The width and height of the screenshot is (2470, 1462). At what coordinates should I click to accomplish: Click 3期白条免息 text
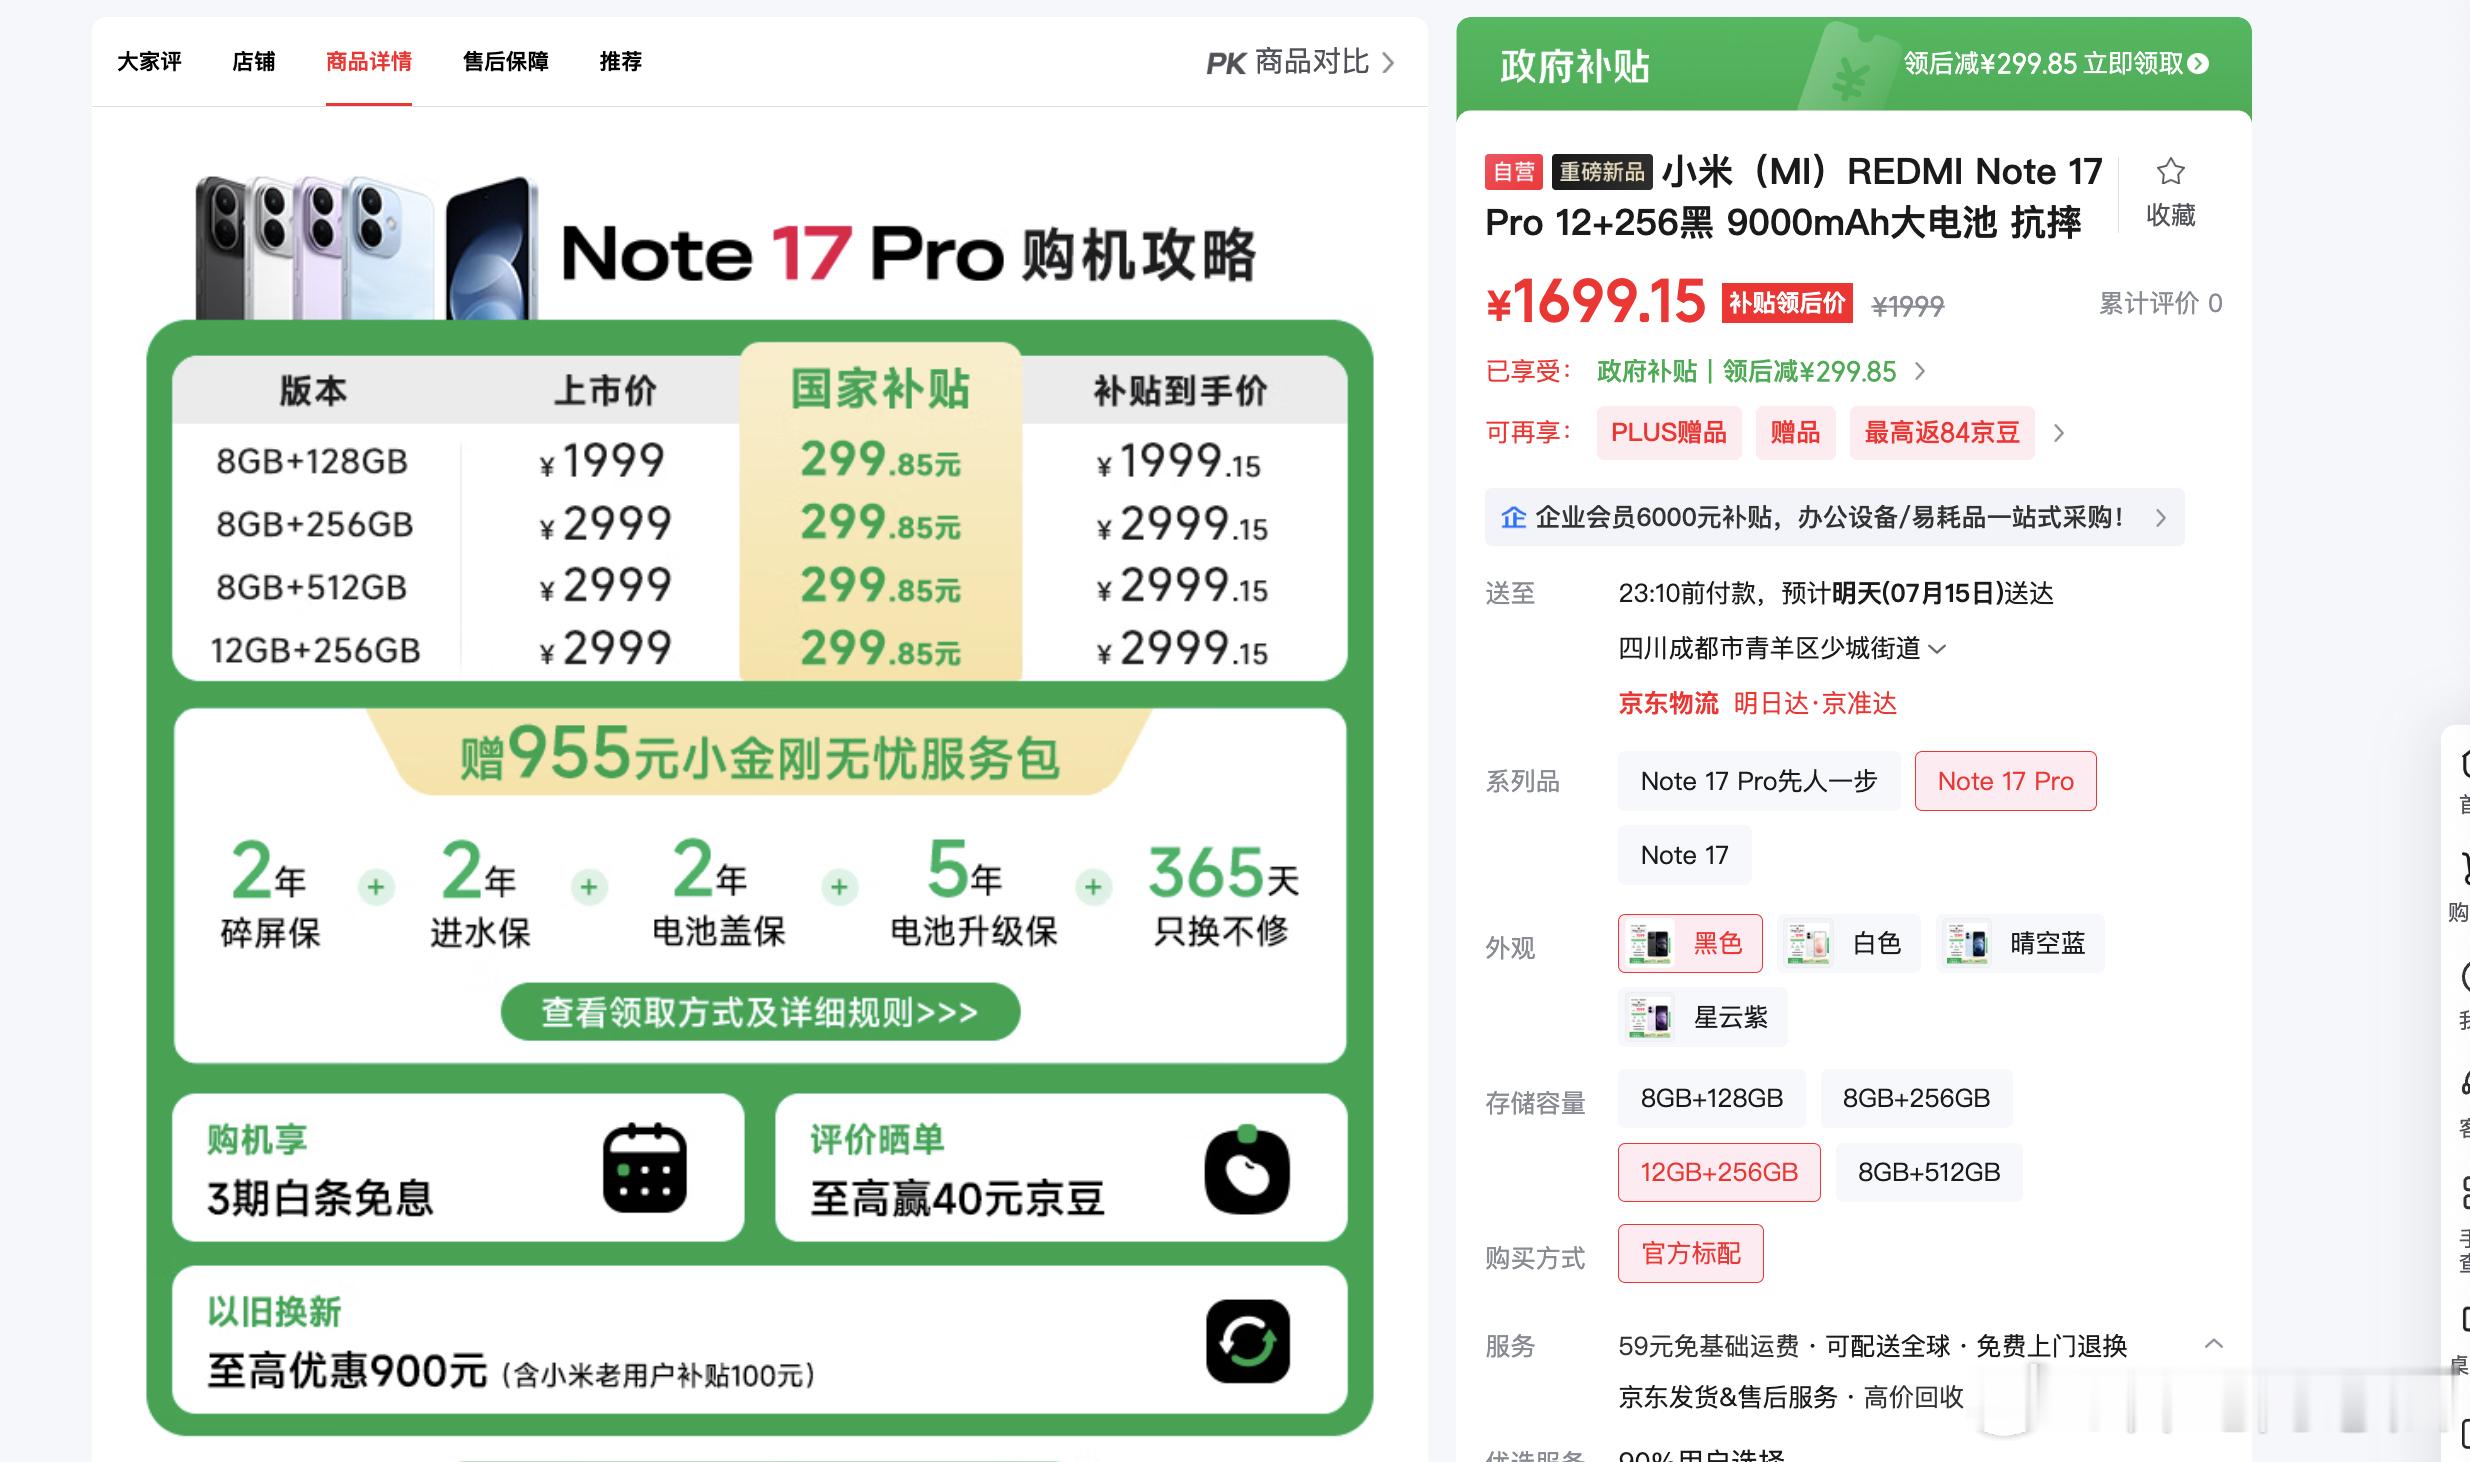(x=320, y=1198)
